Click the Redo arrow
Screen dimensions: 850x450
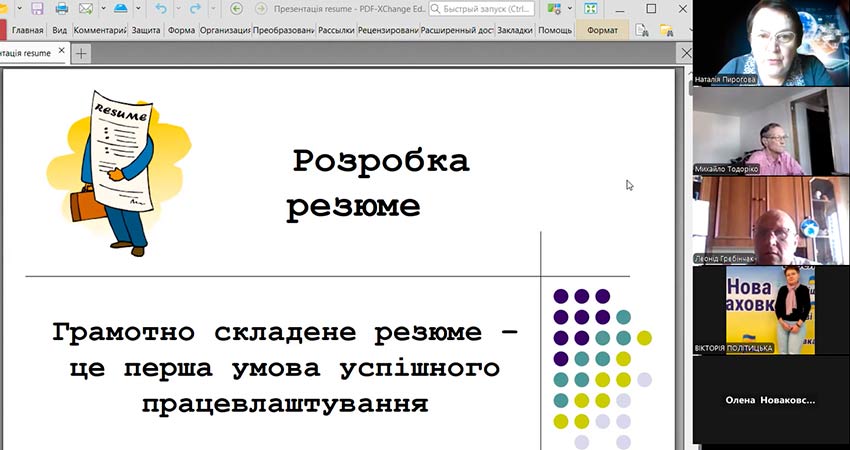[195, 9]
